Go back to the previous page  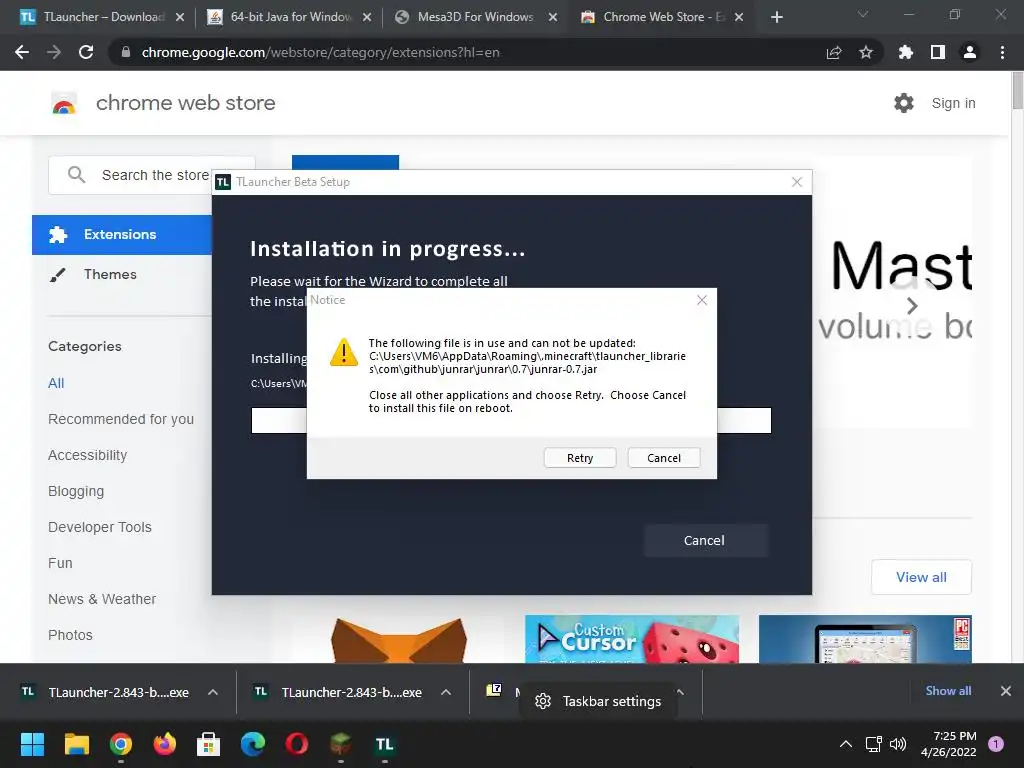point(22,52)
